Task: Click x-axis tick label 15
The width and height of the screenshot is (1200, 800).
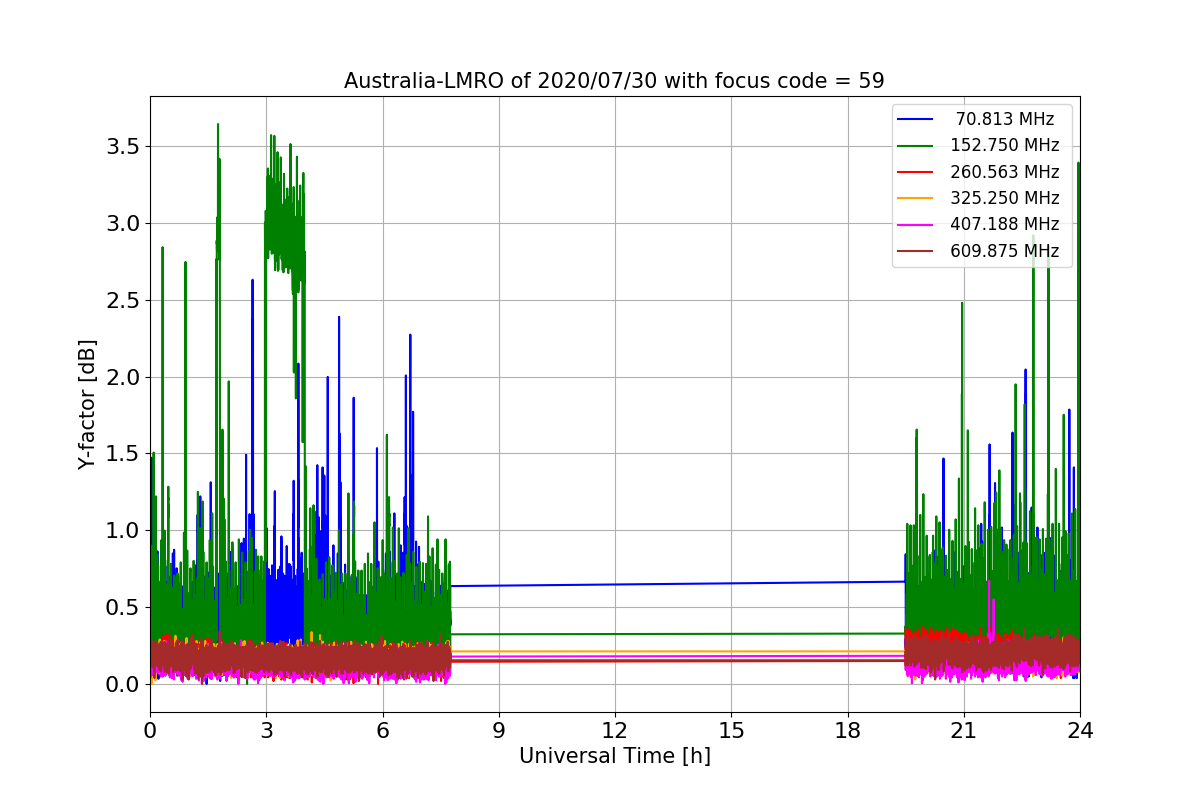Action: (731, 731)
